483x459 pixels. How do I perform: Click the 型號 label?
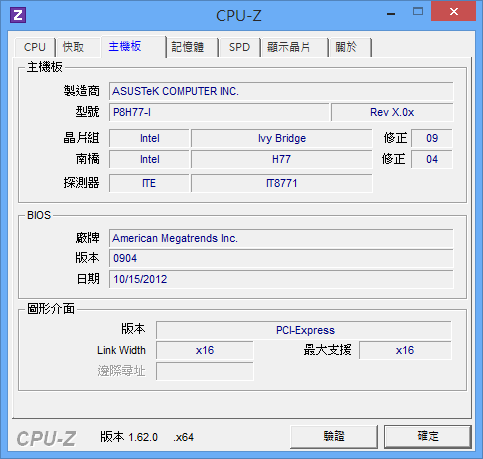87,112
